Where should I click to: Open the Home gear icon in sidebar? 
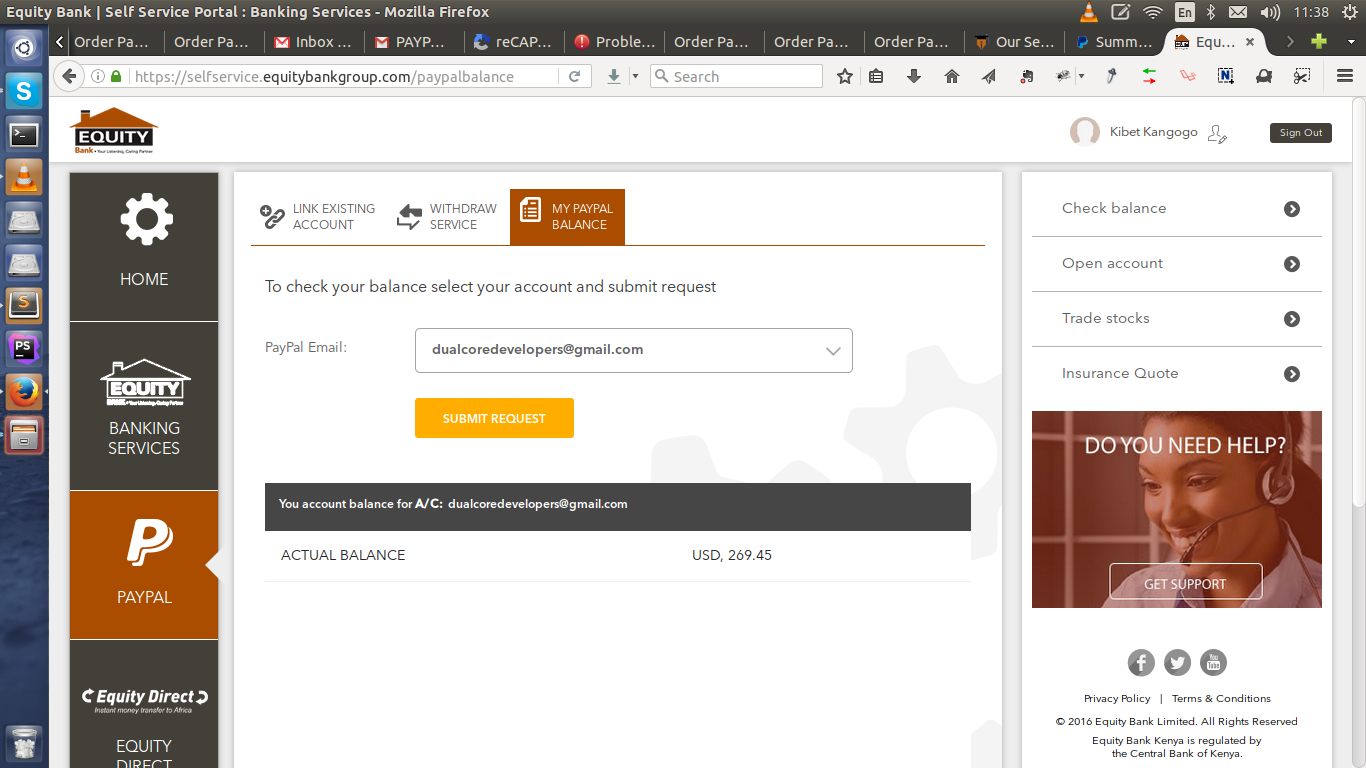pos(146,219)
